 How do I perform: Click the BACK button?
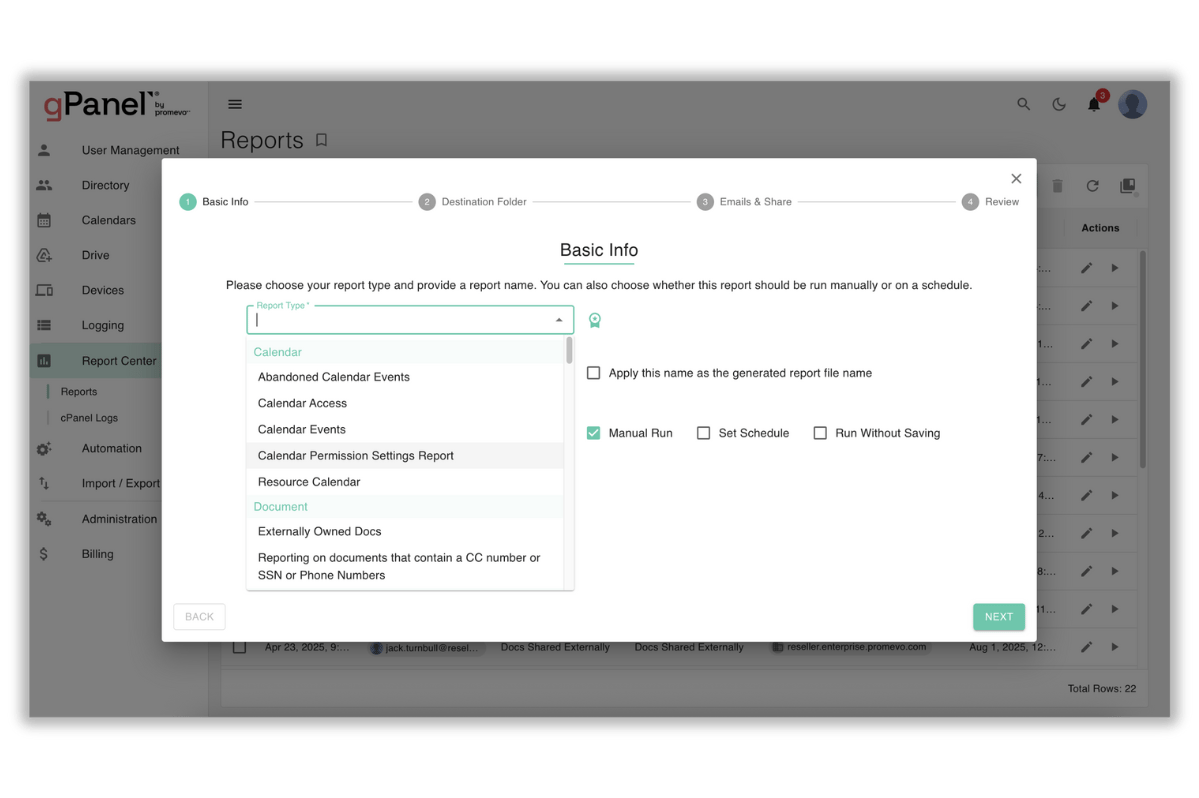coord(199,617)
